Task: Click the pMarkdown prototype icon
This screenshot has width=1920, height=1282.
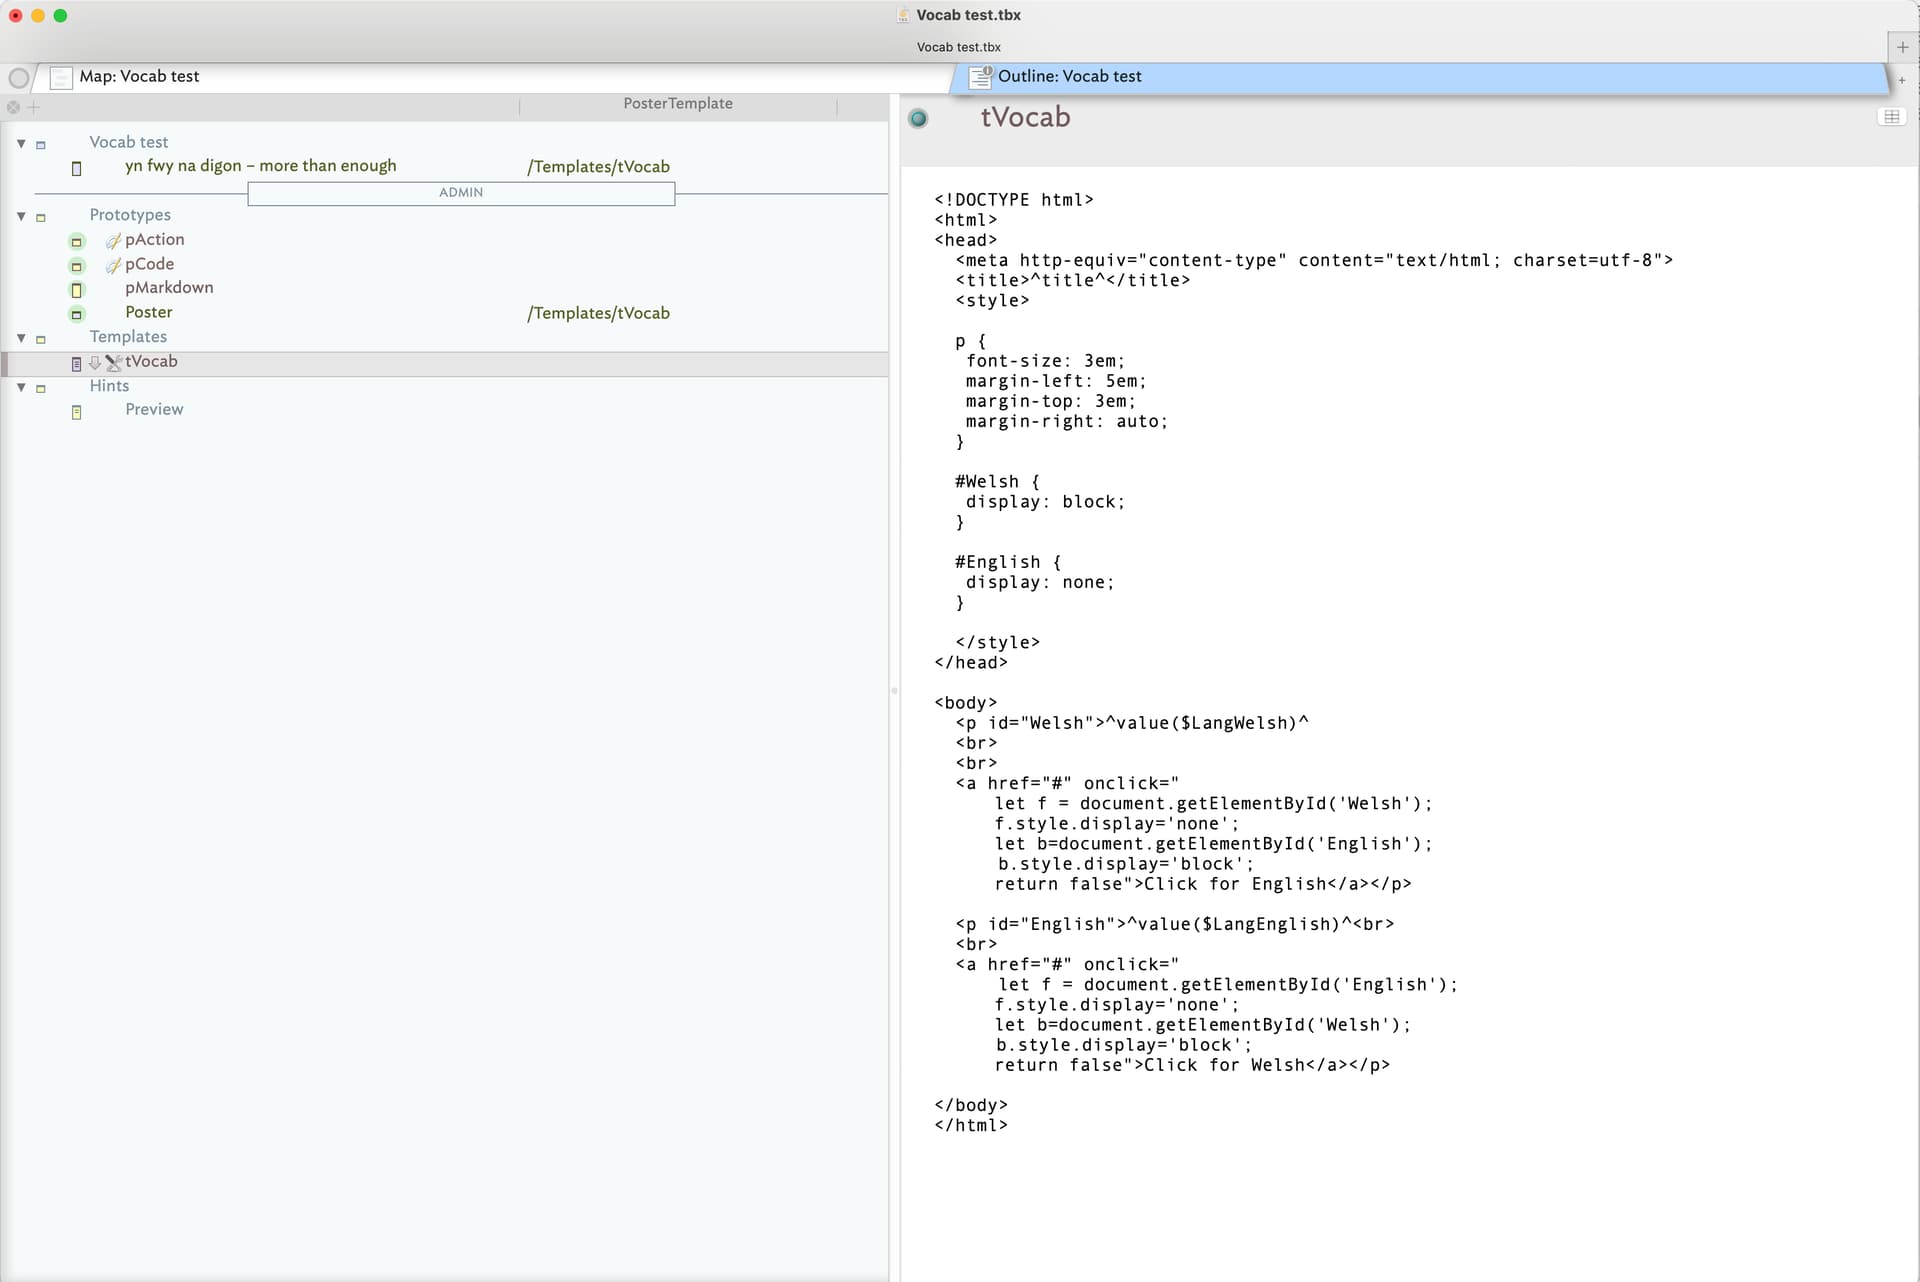Action: (77, 290)
